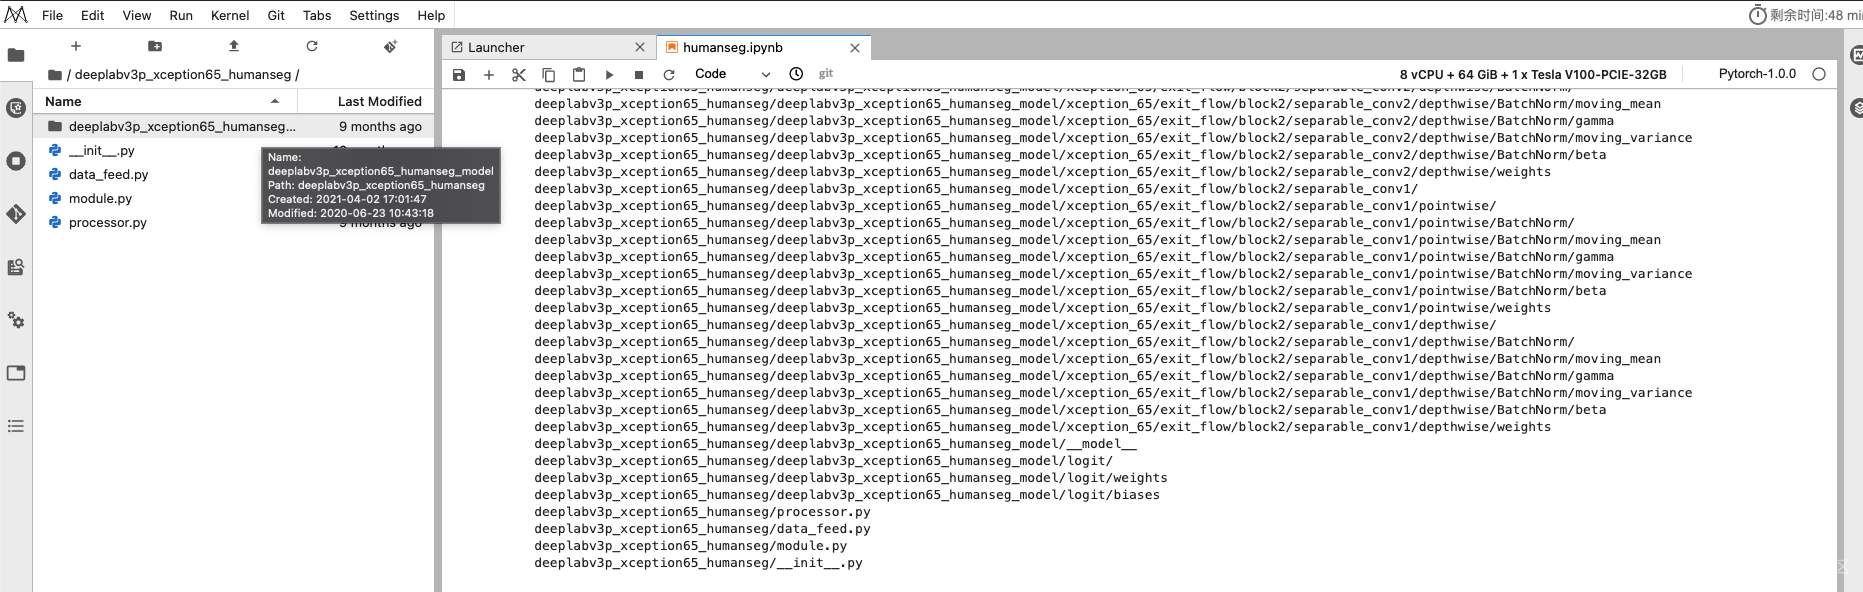Sort files by Name column header

pos(165,101)
